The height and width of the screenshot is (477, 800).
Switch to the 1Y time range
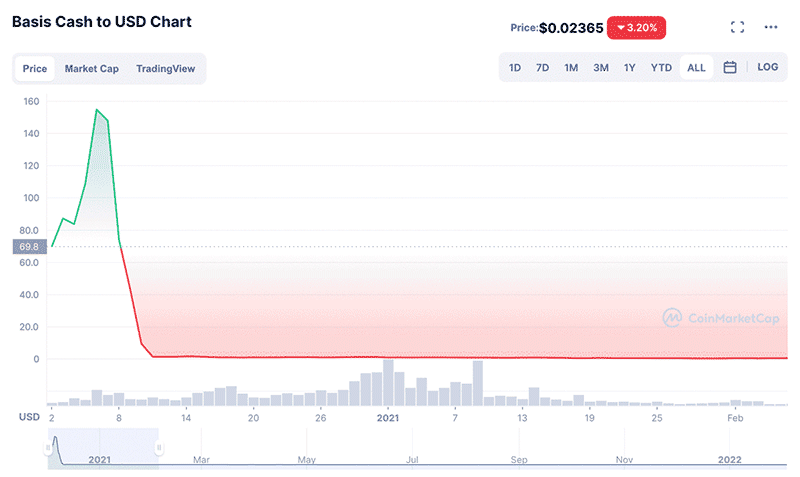[630, 67]
